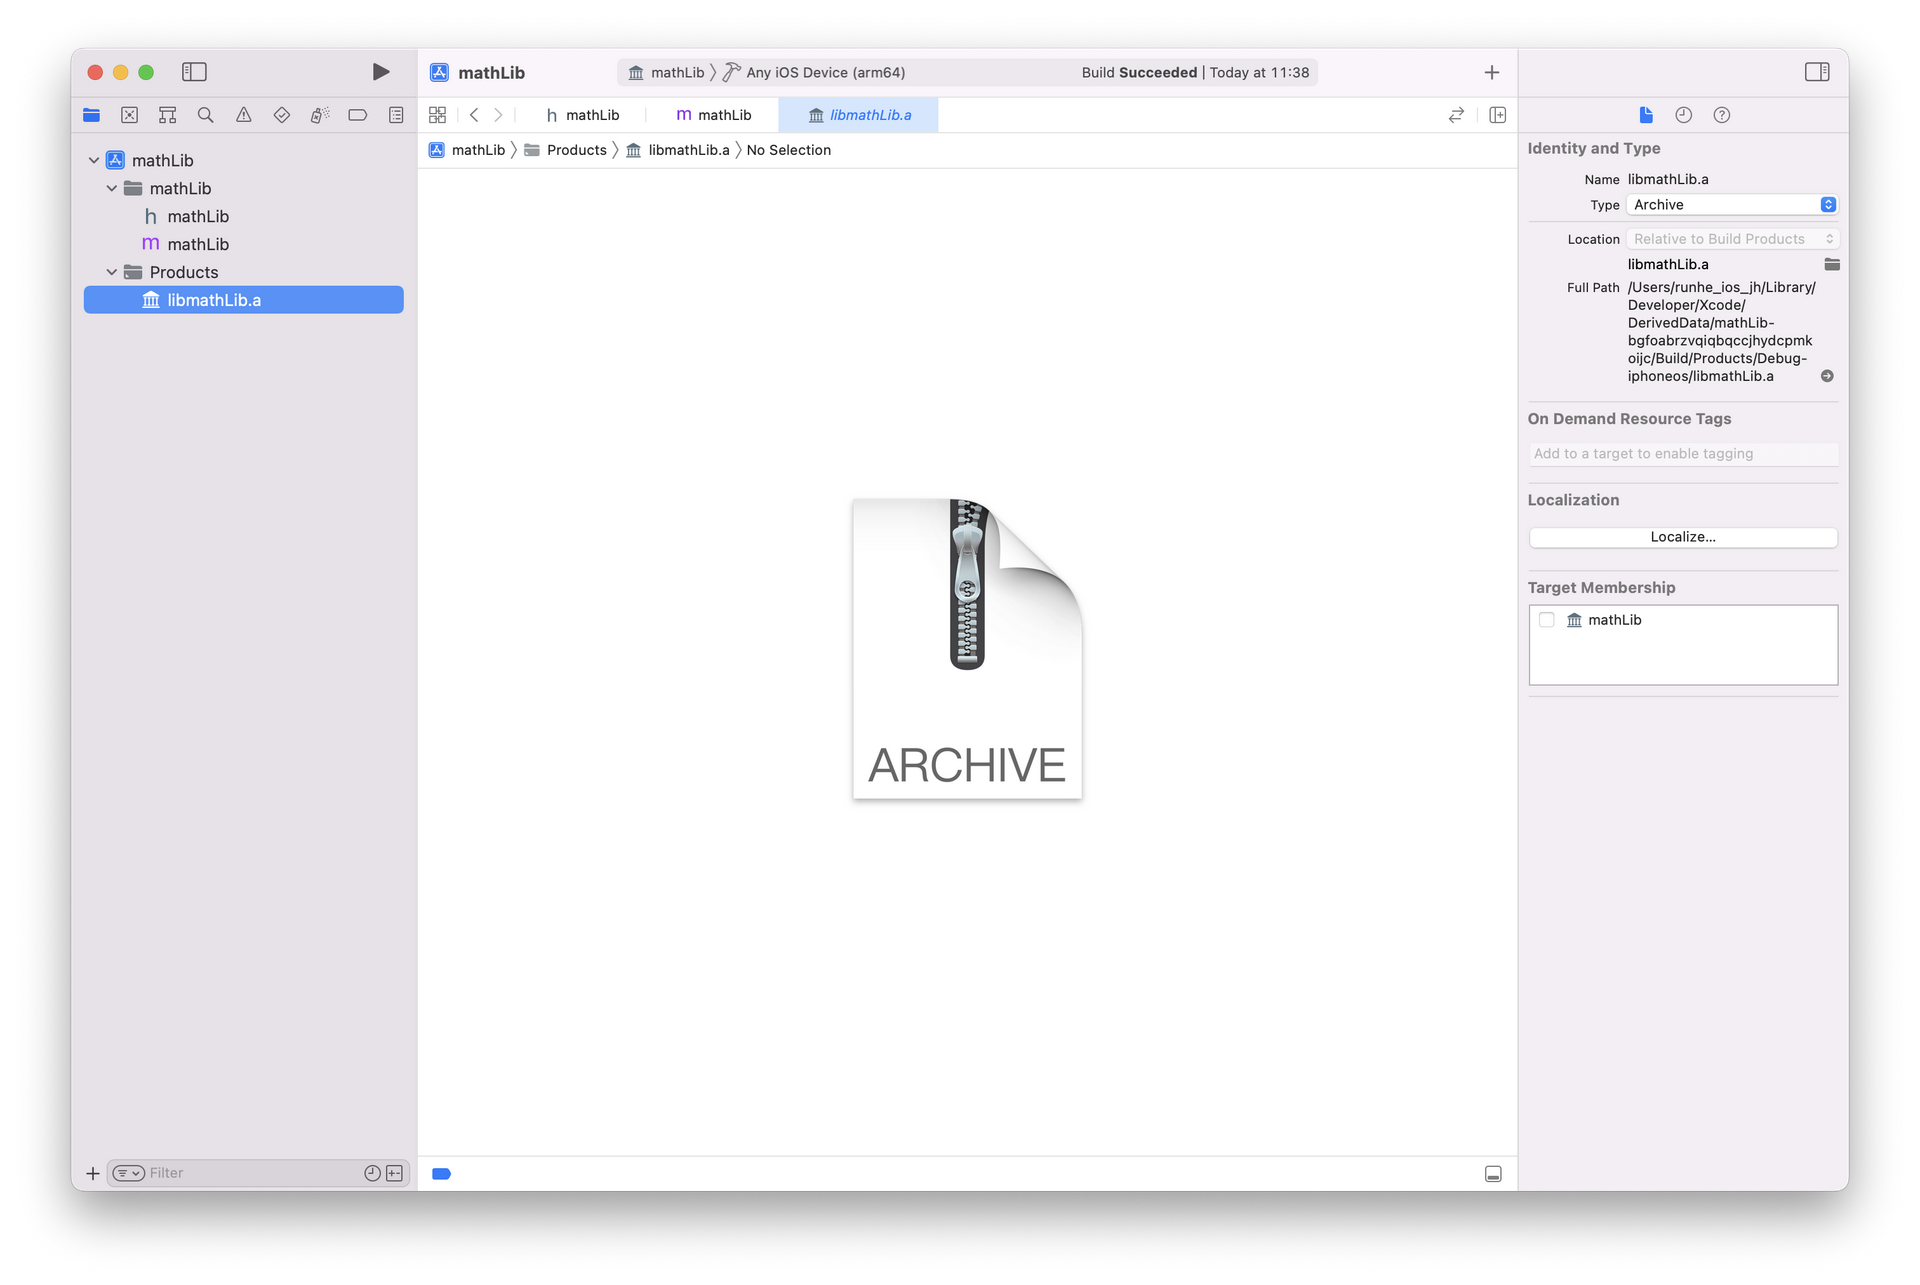Expand the mathLib source group
Image resolution: width=1920 pixels, height=1285 pixels.
(113, 188)
